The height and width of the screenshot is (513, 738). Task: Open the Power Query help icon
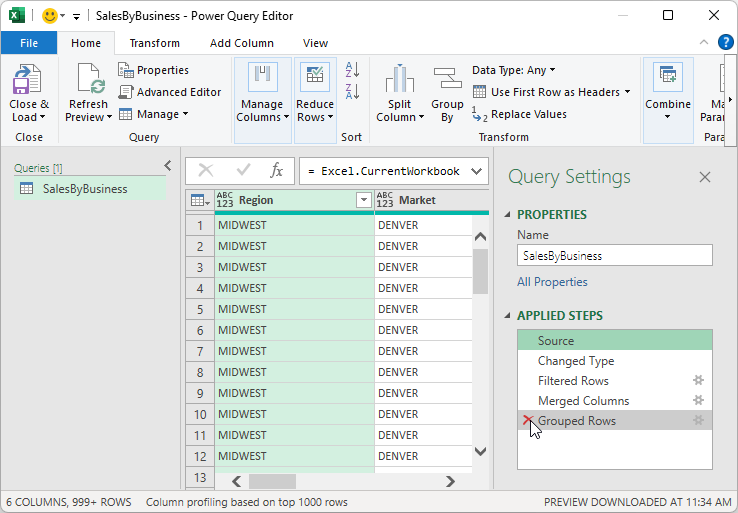pyautogui.click(x=725, y=42)
